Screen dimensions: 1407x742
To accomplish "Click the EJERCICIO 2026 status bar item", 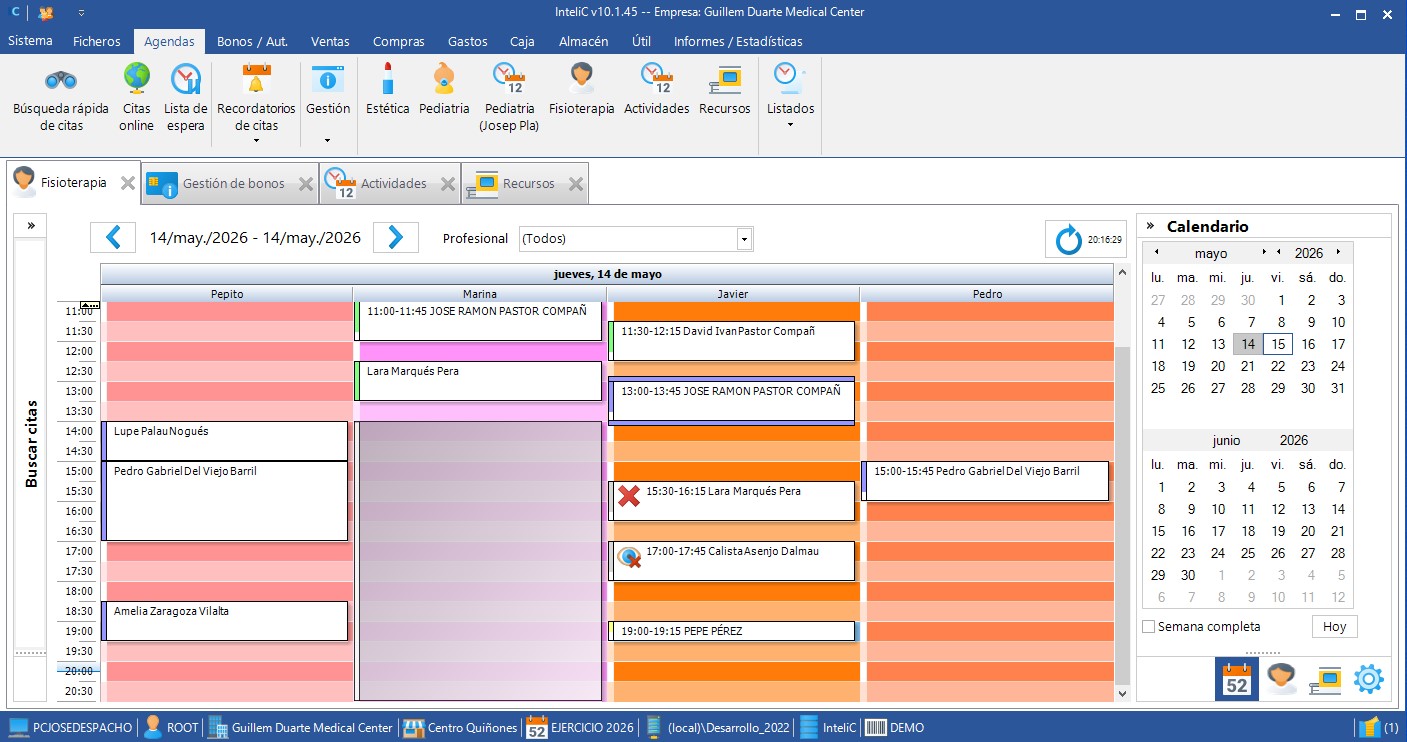I will click(580, 727).
